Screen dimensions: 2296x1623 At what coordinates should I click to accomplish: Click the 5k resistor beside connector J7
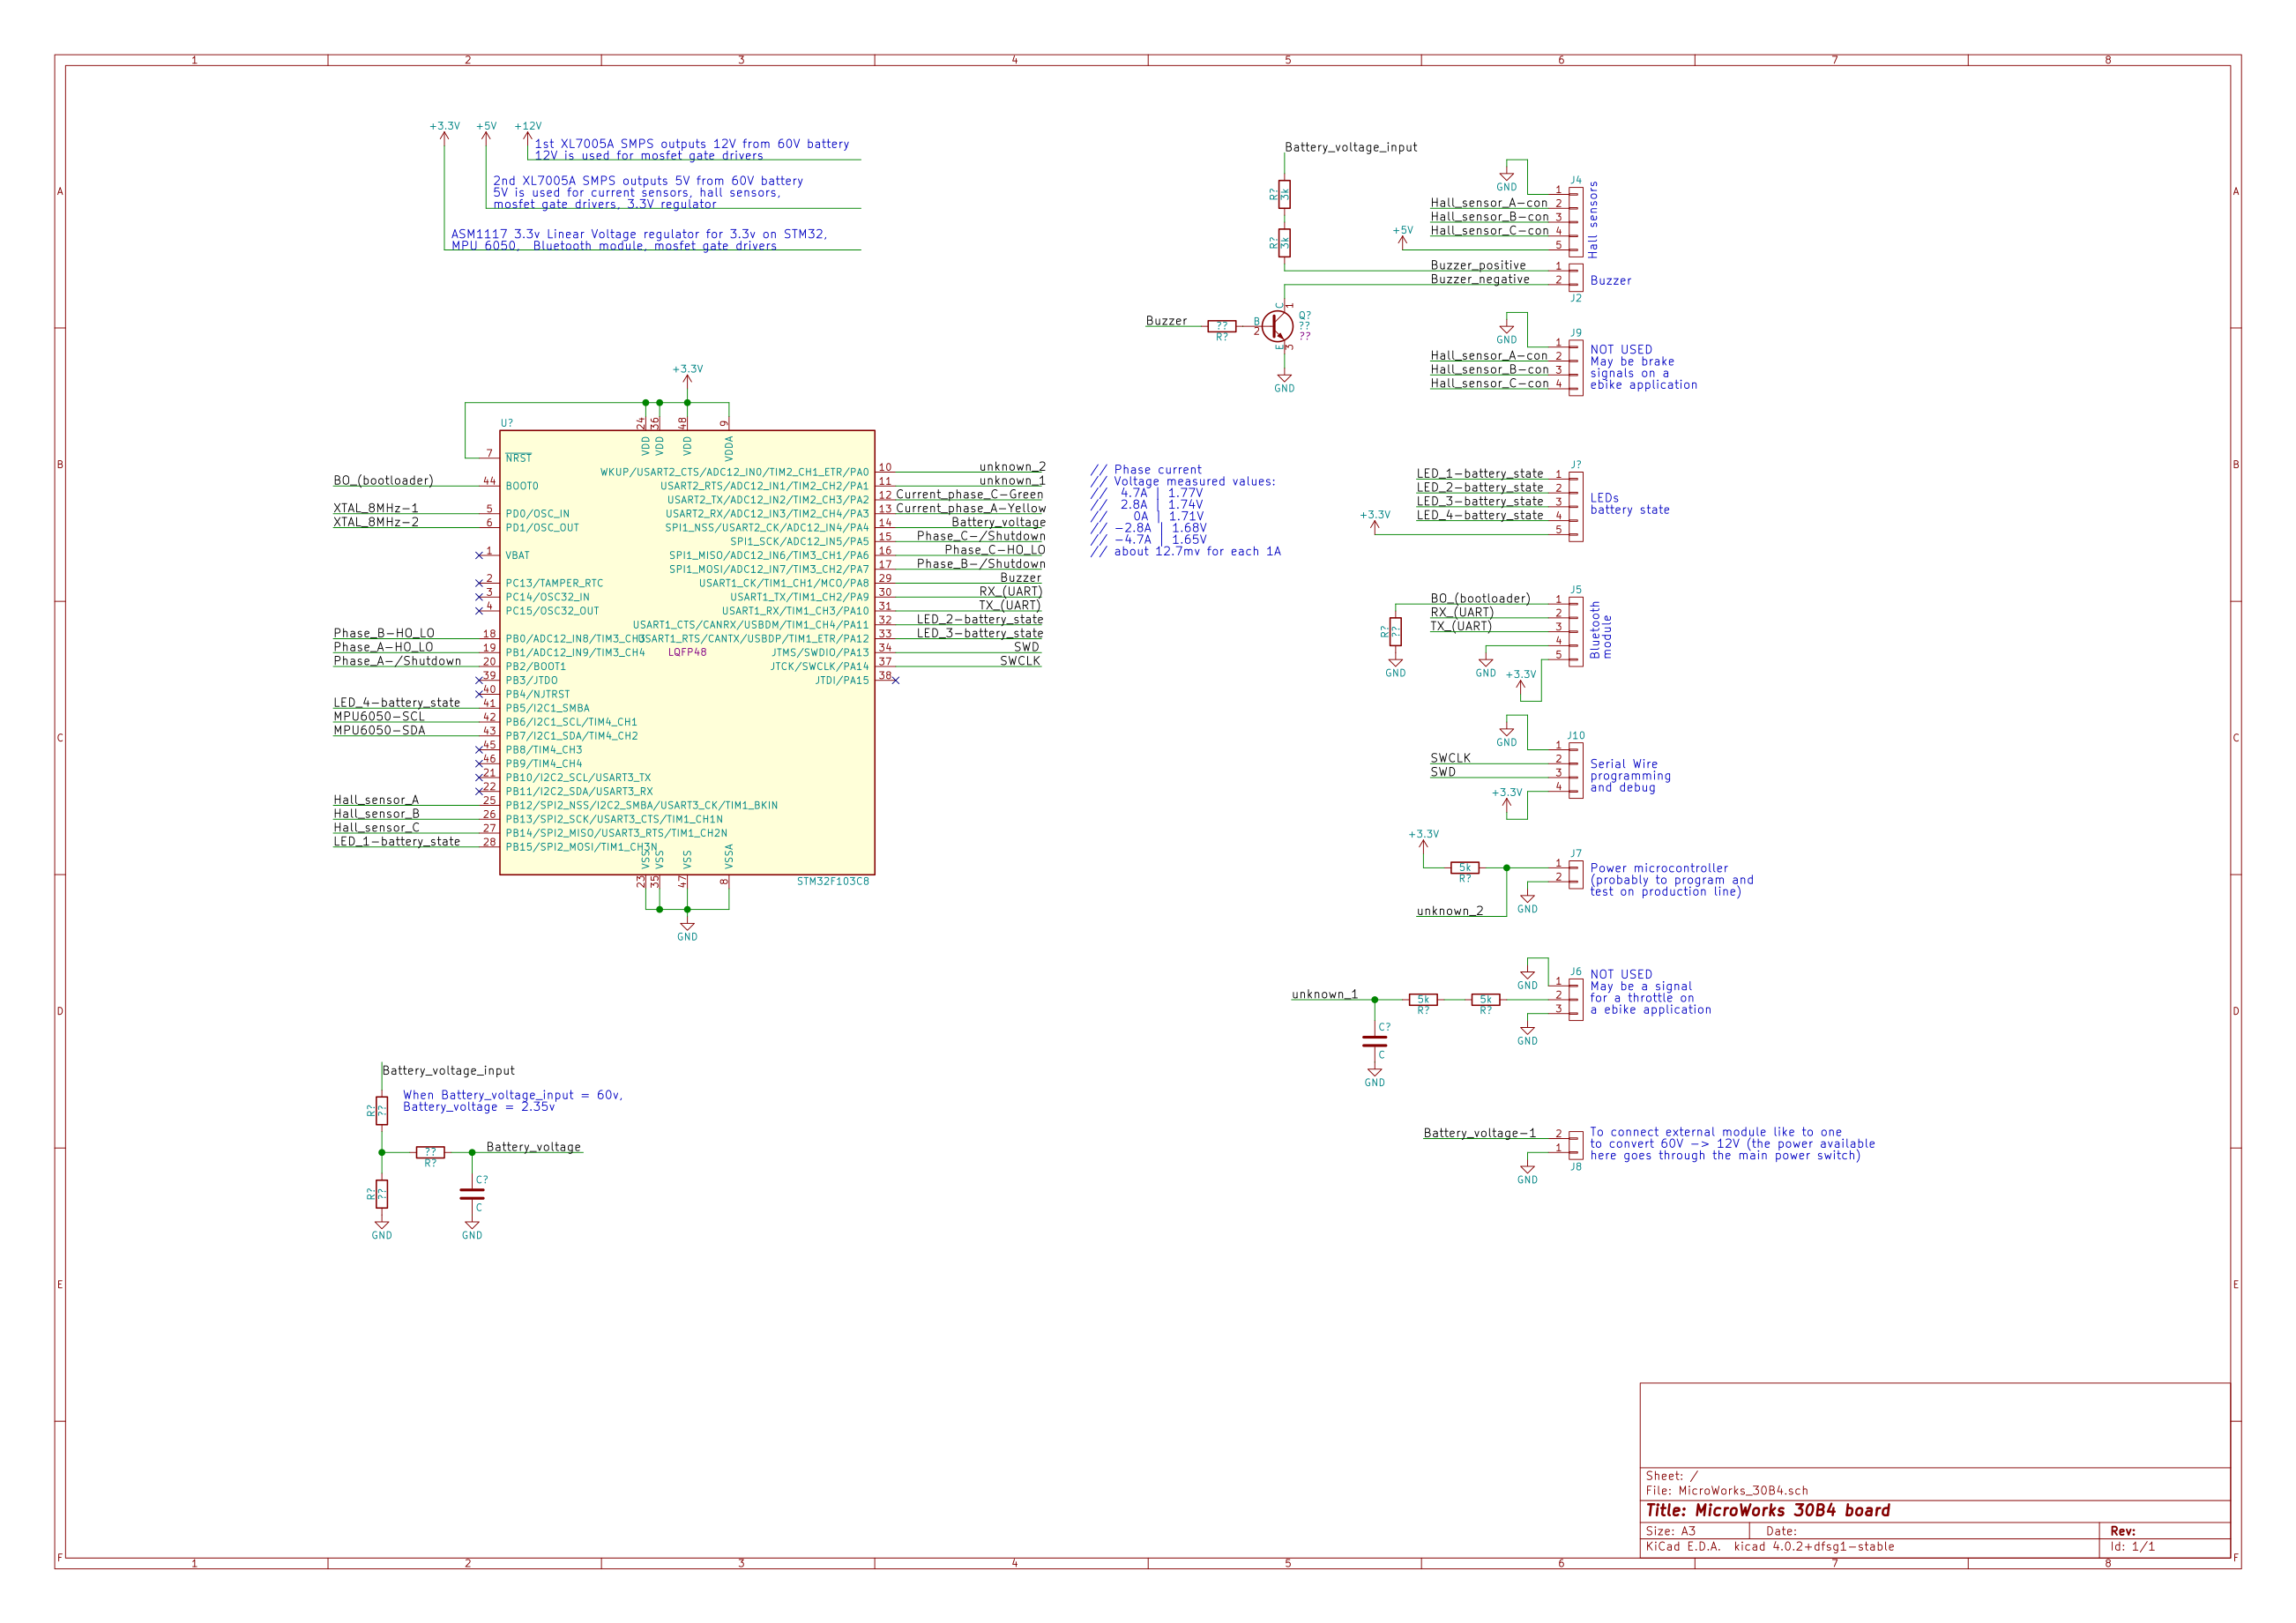coord(1464,868)
